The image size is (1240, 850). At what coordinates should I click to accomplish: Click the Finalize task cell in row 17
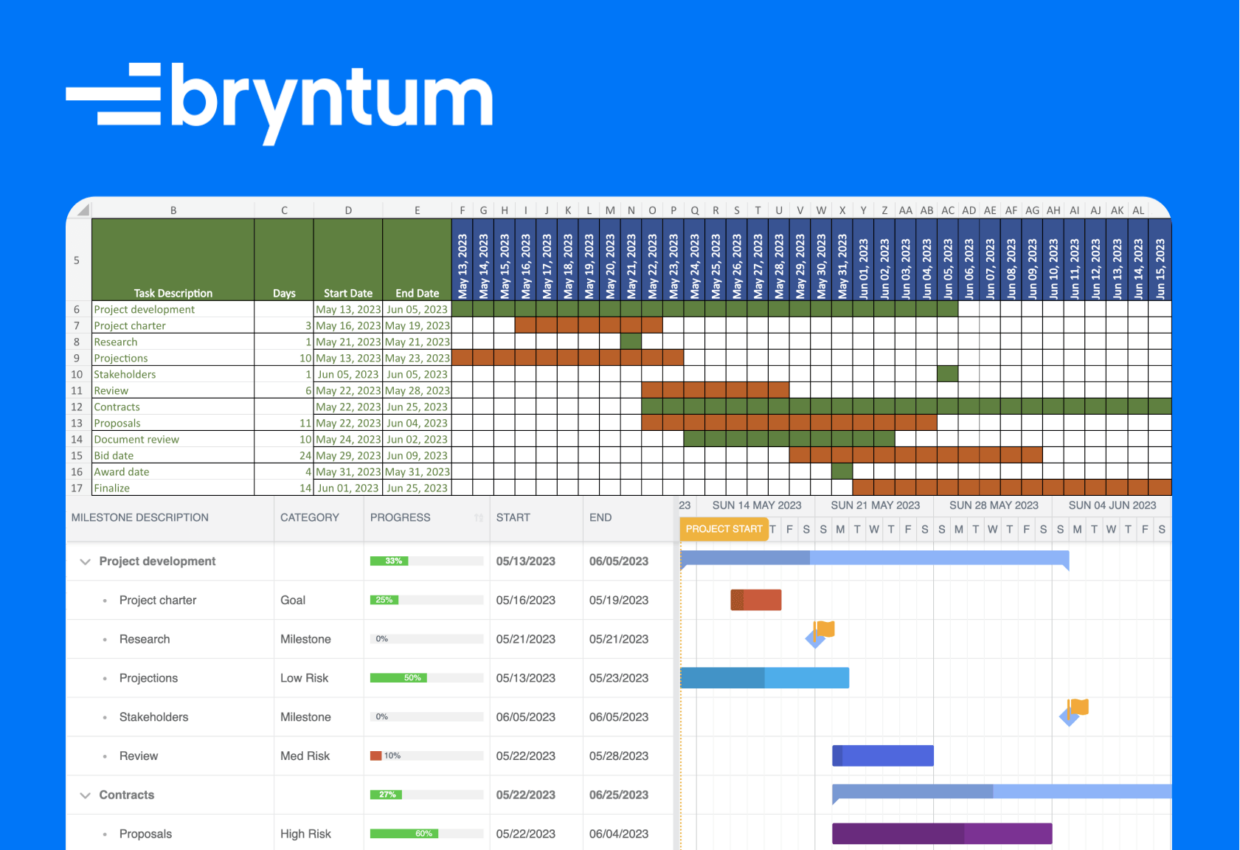pyautogui.click(x=112, y=488)
